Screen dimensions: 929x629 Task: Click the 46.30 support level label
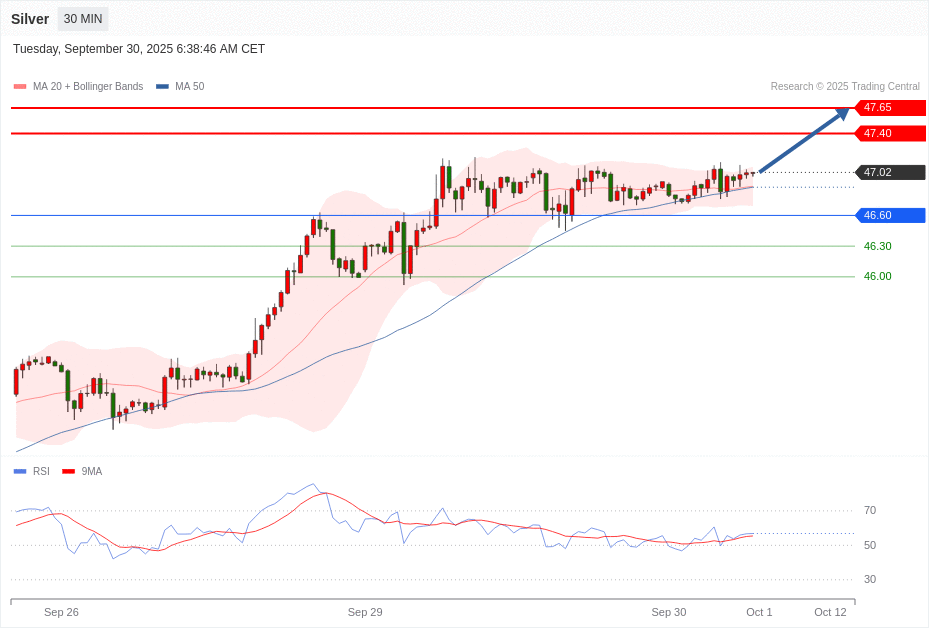(877, 246)
